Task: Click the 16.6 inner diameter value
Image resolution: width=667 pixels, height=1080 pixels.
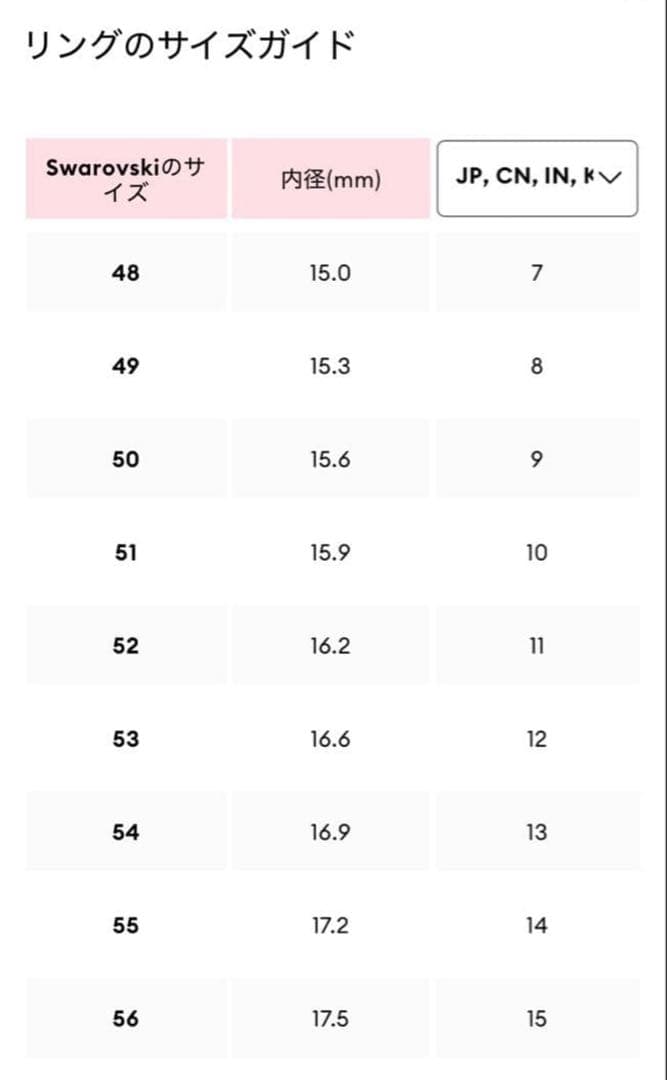Action: 330,739
